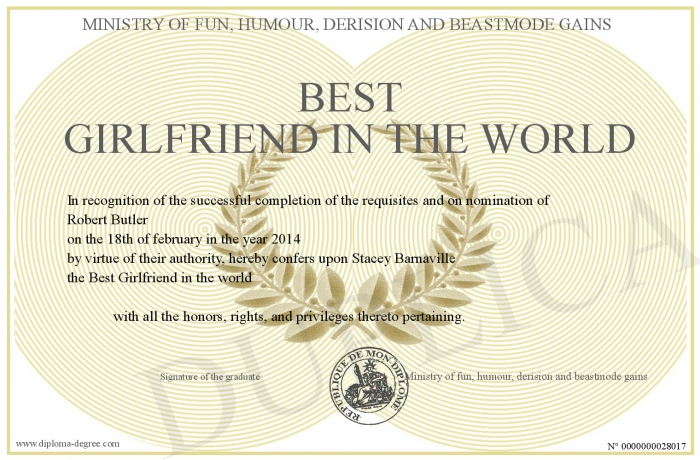This screenshot has height=460, width=700.
Task: Select the large word BEST in title
Action: (x=349, y=98)
